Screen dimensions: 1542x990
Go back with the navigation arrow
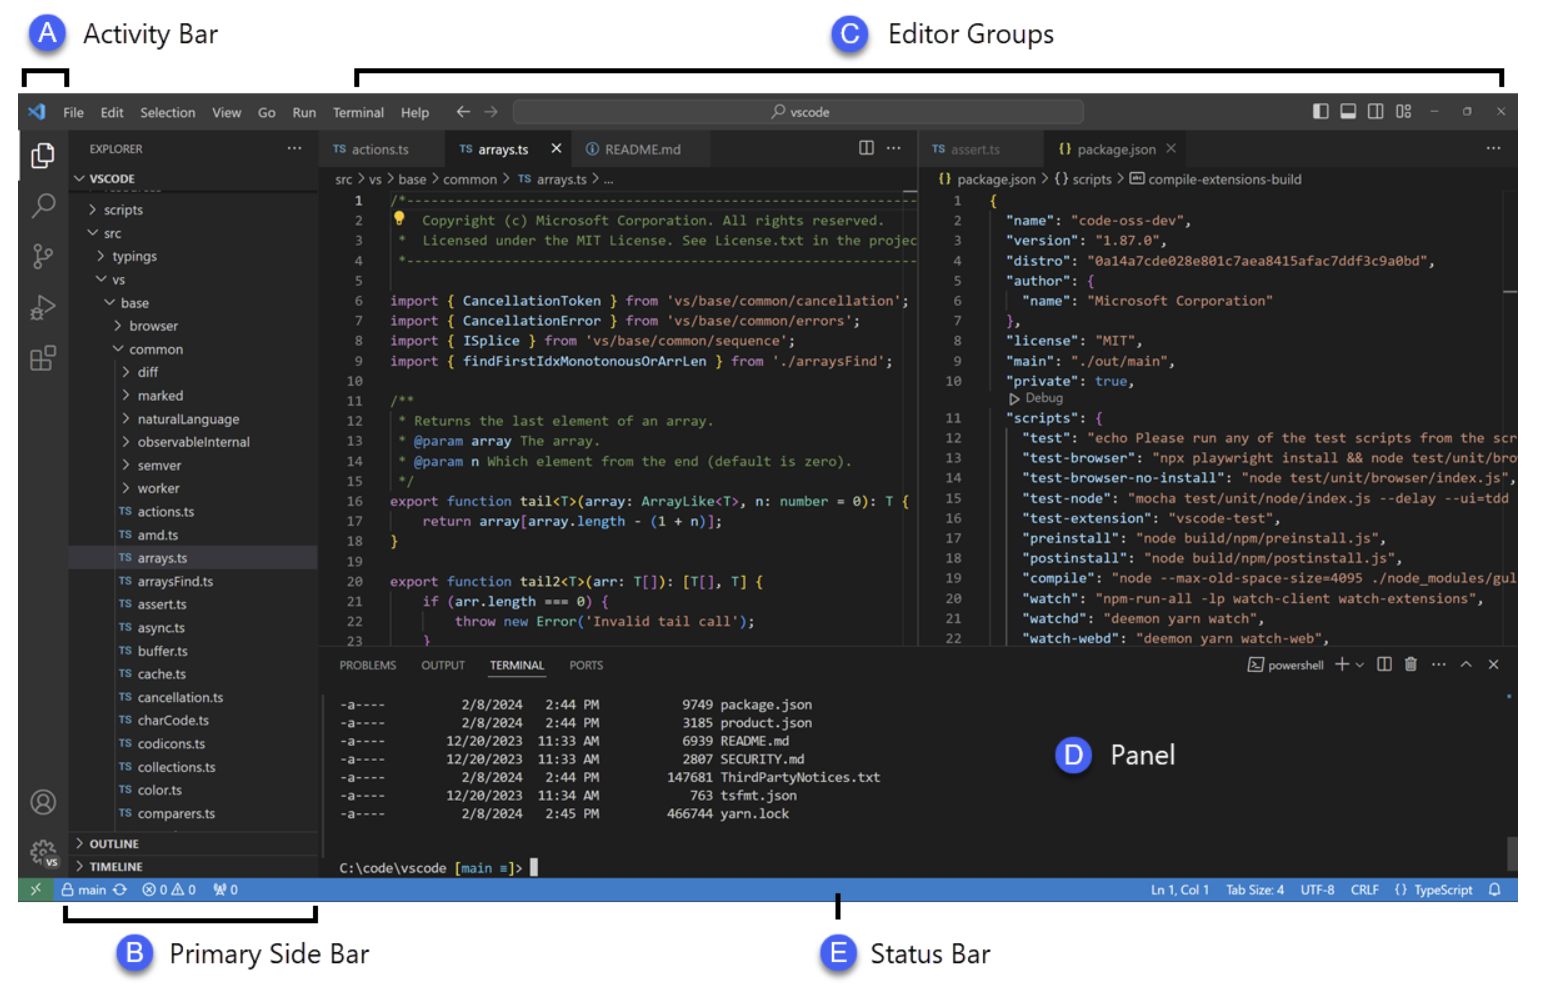(463, 112)
